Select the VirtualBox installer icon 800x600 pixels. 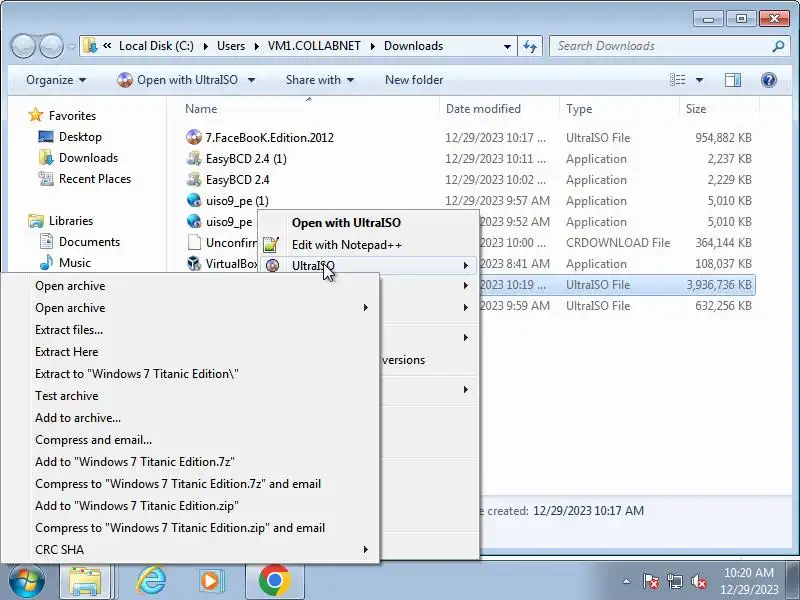pyautogui.click(x=194, y=263)
